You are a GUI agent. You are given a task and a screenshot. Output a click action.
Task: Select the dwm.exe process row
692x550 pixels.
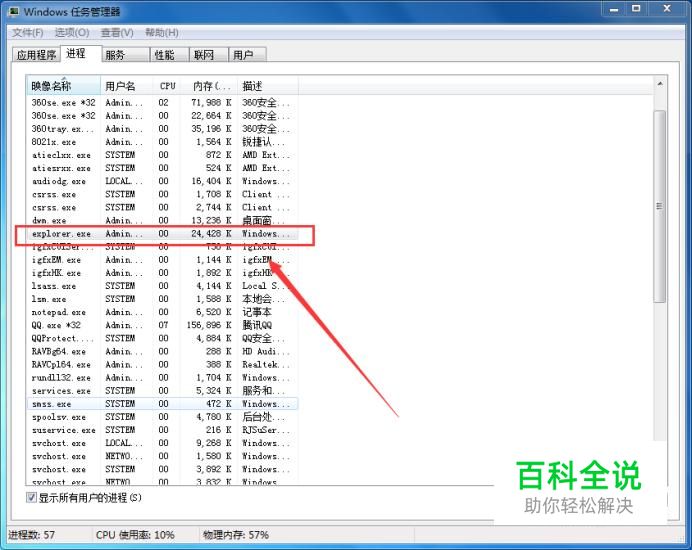pos(162,220)
